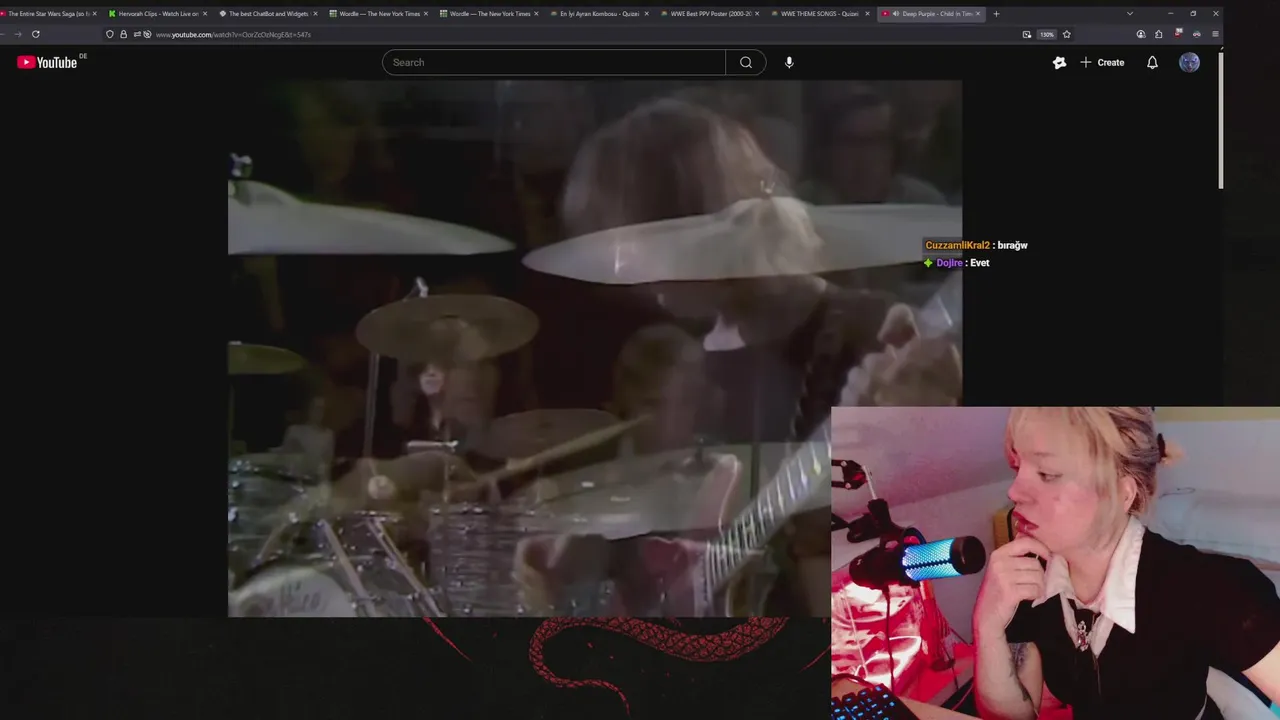Start voice search with the microphone icon
The width and height of the screenshot is (1280, 720).
(x=789, y=62)
